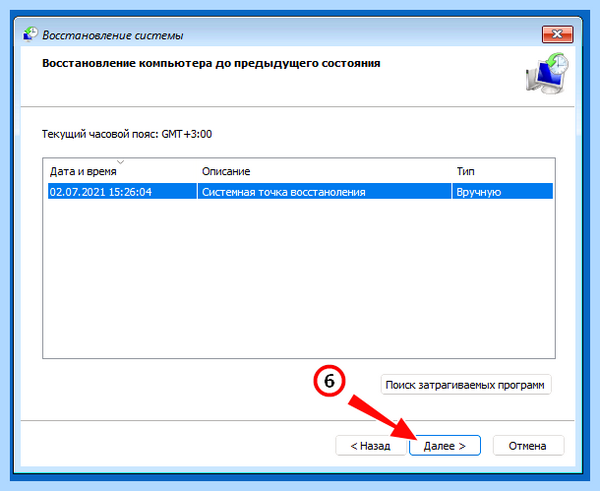Go back with the < Назад button

pos(370,446)
